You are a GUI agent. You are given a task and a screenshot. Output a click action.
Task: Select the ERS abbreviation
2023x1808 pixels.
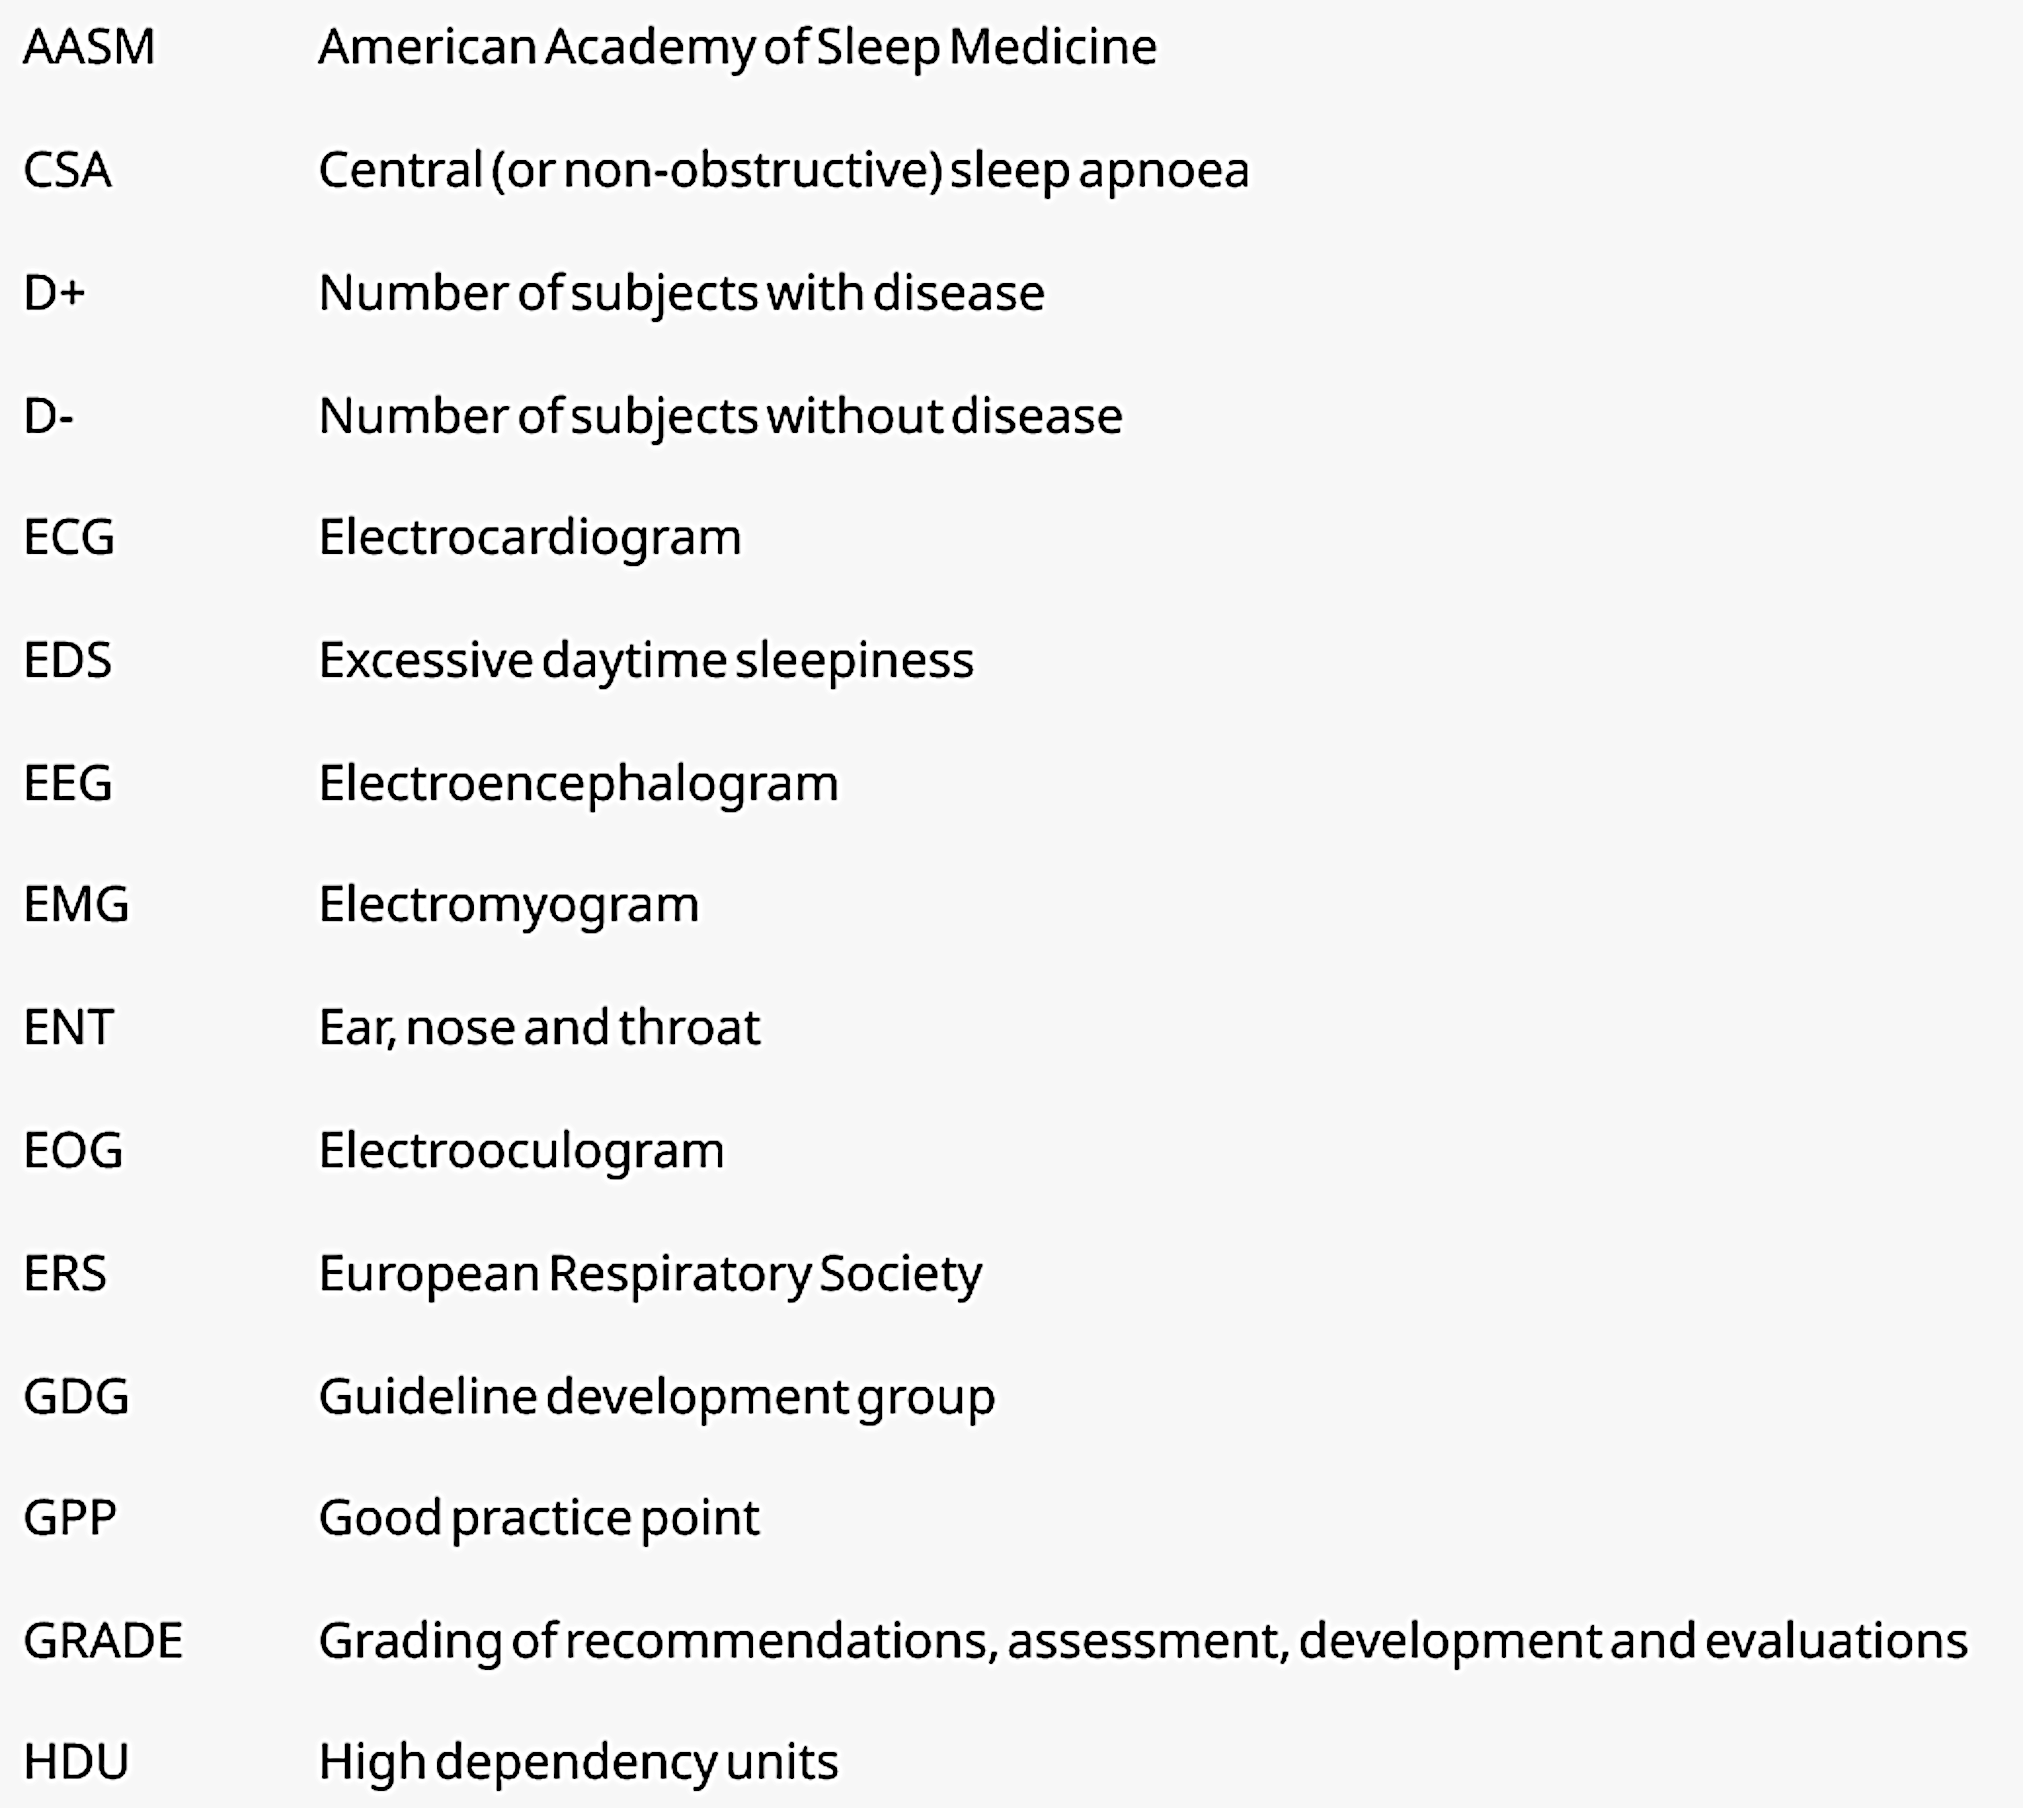(65, 1274)
